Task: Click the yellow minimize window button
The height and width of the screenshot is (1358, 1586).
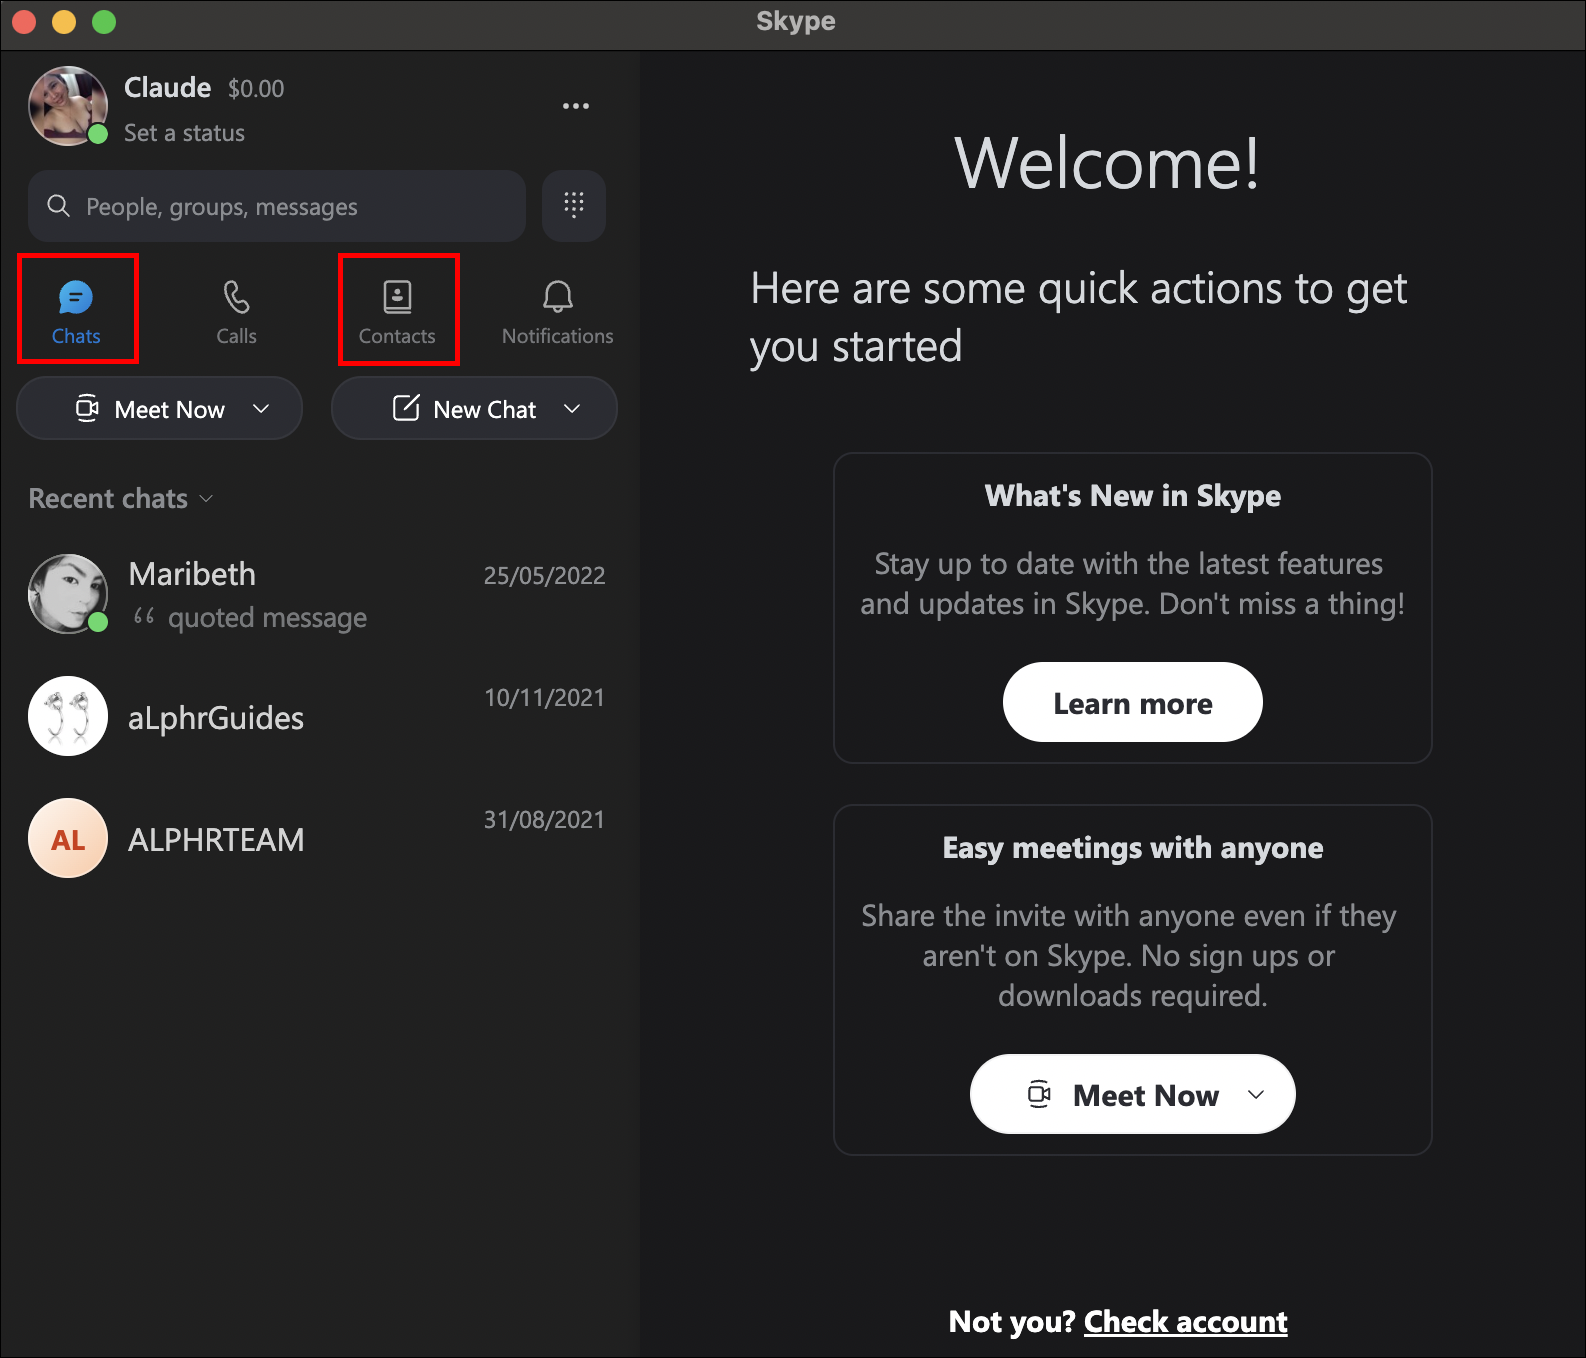Action: [x=64, y=21]
